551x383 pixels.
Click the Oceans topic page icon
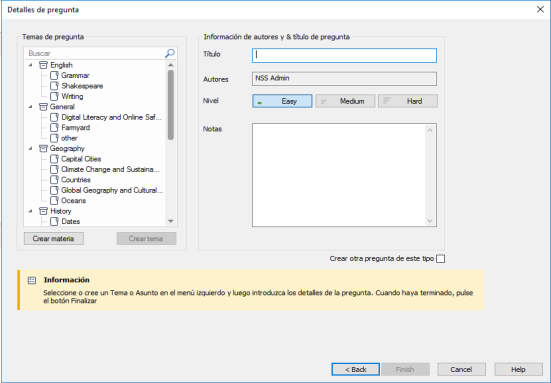[54, 201]
